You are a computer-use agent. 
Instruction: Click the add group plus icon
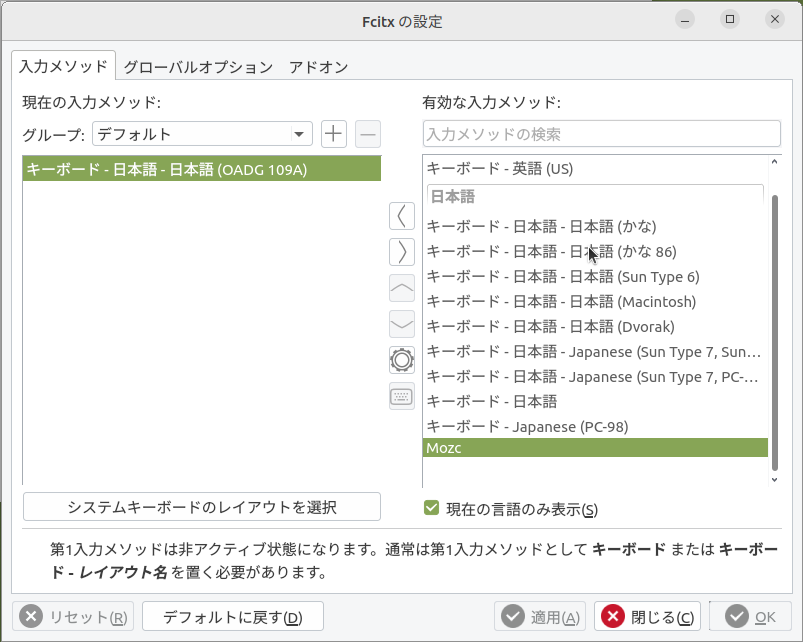coord(333,134)
